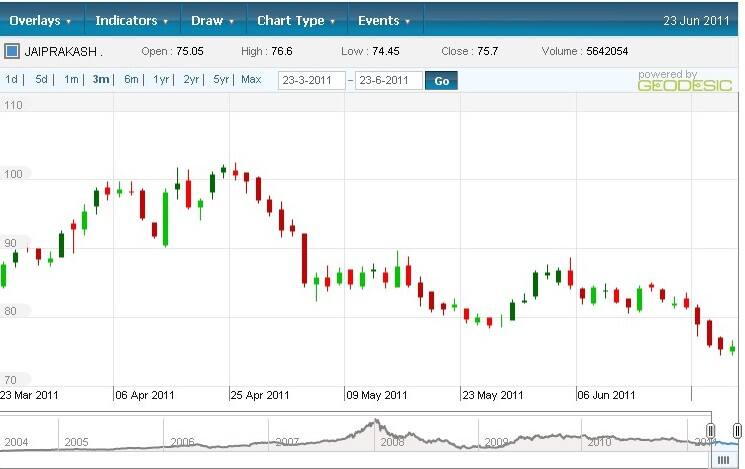This screenshot has height=469, width=745.
Task: Select the 1d time range
Action: pos(12,80)
